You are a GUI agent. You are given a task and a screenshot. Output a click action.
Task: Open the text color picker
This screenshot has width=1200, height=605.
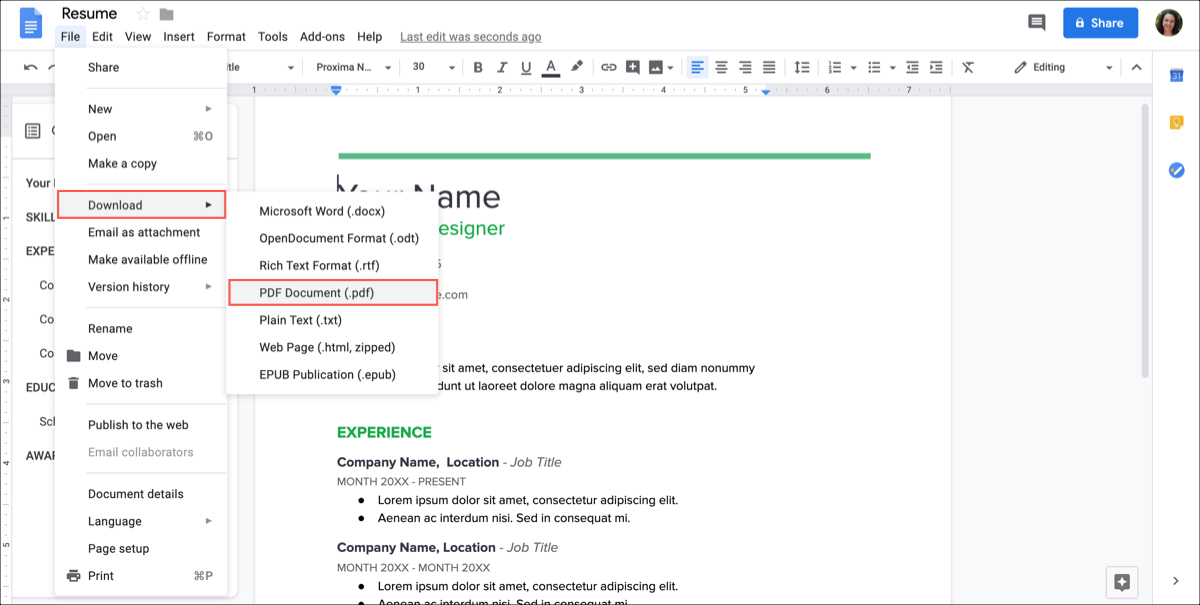click(550, 67)
